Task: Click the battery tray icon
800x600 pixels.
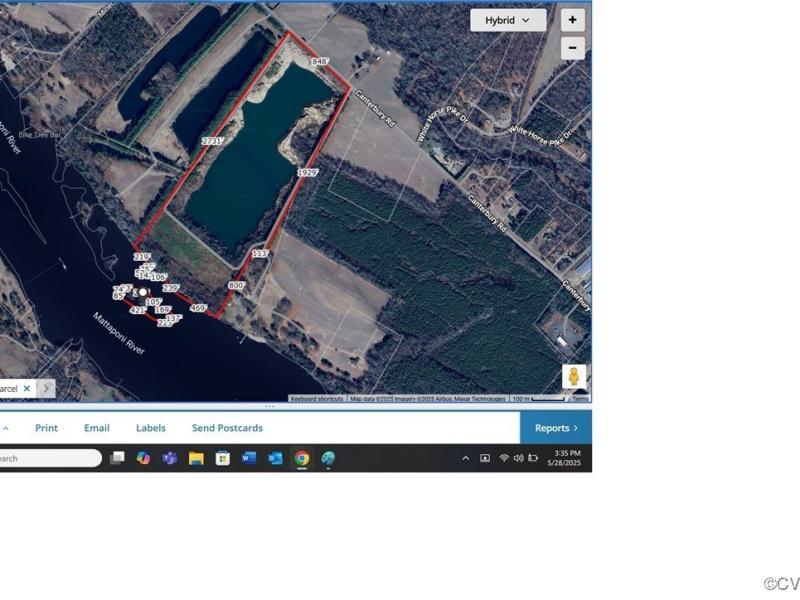Action: click(x=533, y=458)
